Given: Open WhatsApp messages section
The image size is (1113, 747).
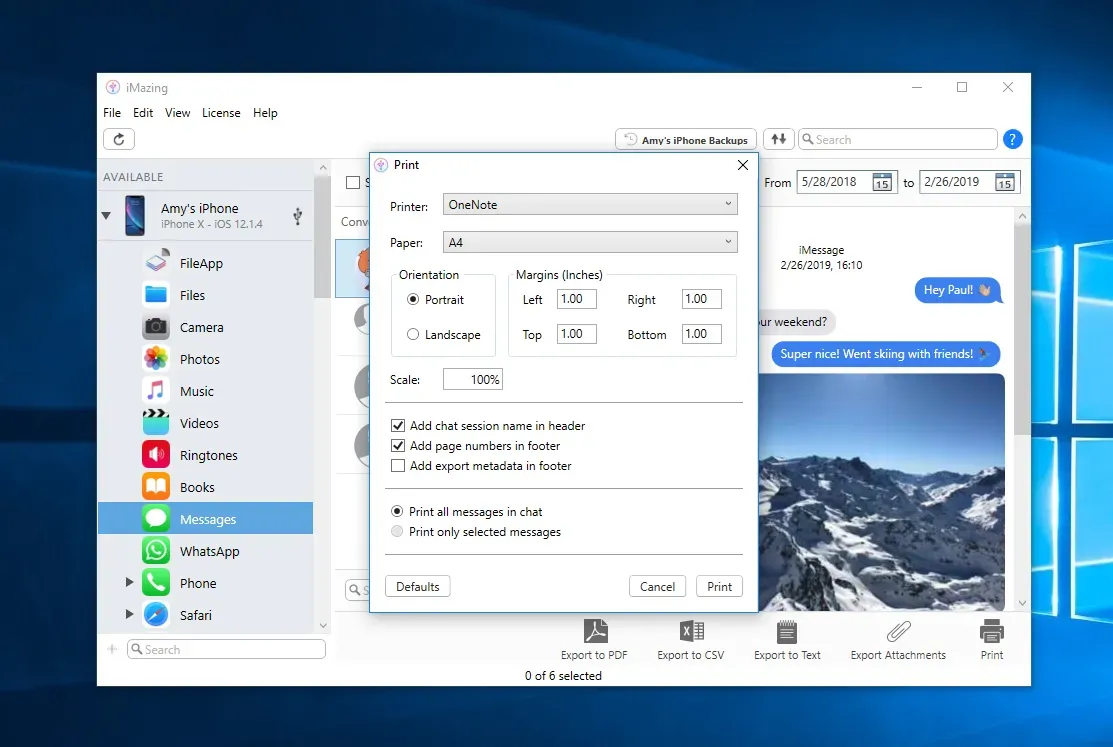Looking at the screenshot, I should coord(209,551).
